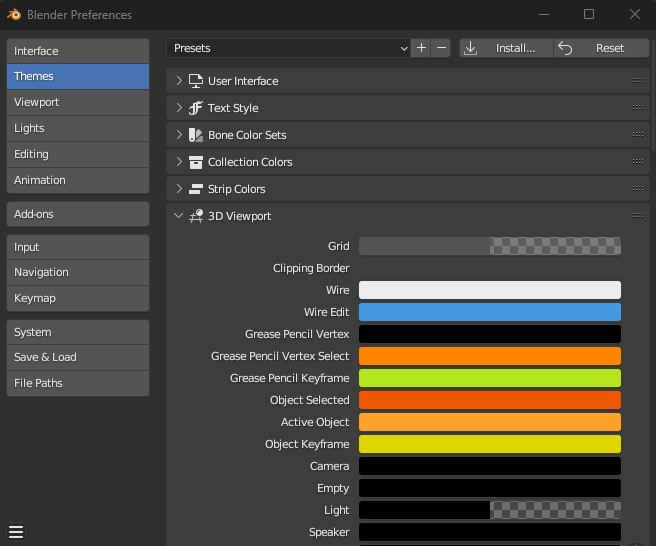Viewport: 656px width, 546px height.
Task: Click the Collection Colors archive icon
Action: [x=195, y=162]
